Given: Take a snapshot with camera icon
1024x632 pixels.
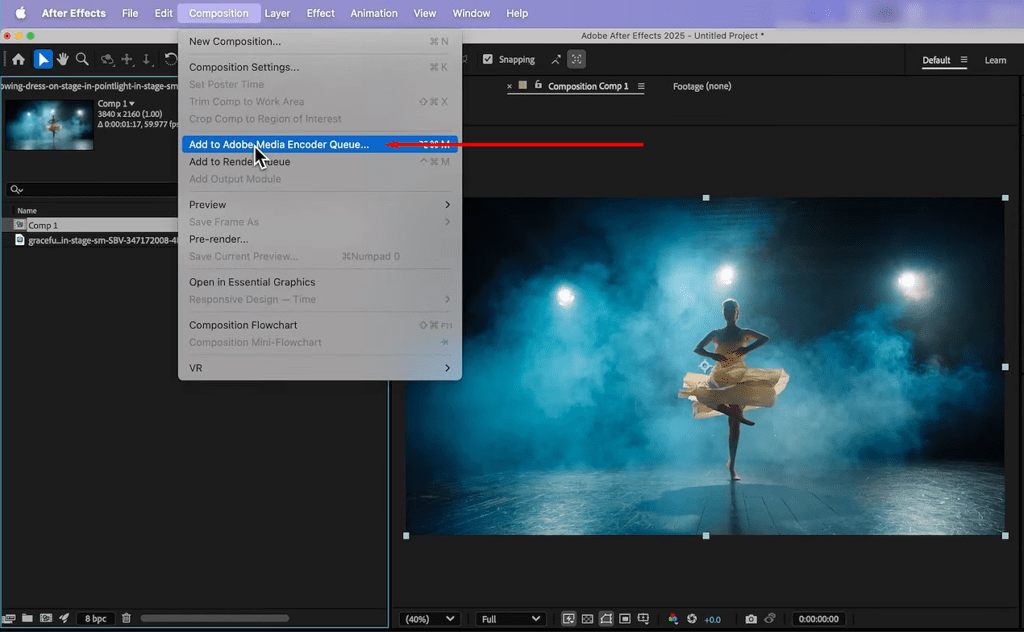Looking at the screenshot, I should [751, 619].
